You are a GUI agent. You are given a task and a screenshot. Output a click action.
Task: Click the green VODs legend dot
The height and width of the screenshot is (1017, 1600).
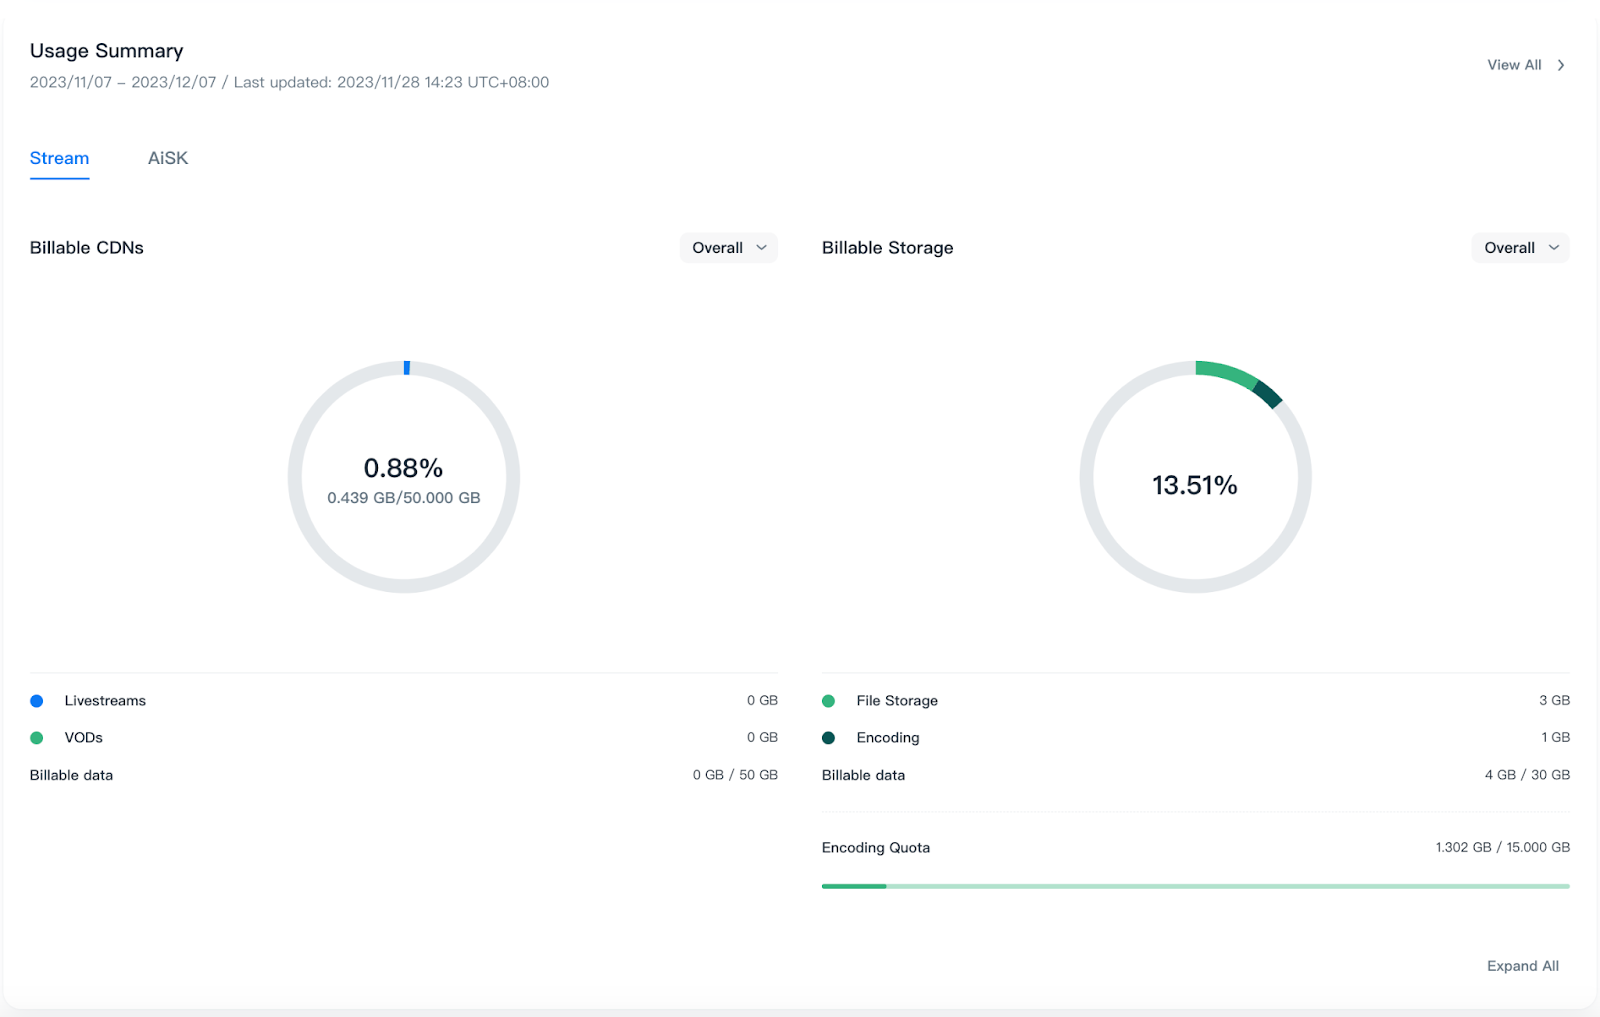(x=37, y=738)
